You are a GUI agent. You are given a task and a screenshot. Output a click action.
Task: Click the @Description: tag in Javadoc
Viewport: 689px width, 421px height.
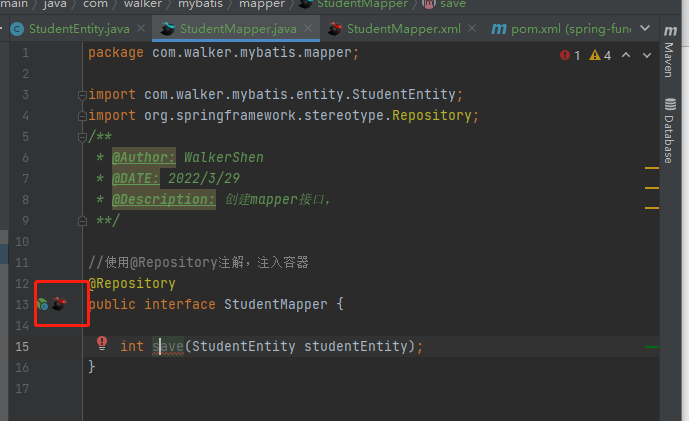point(163,200)
